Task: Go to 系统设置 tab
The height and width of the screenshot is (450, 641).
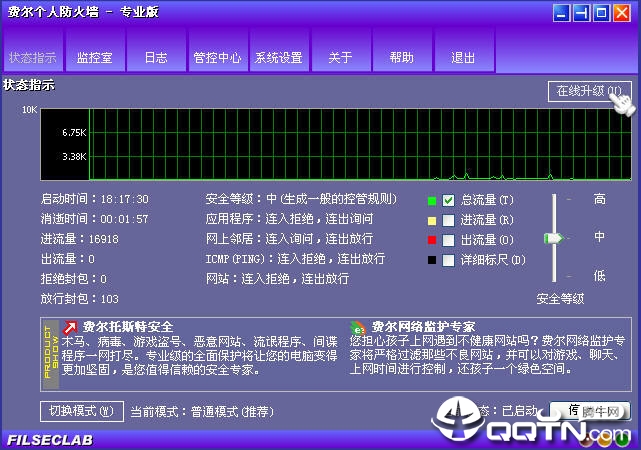Action: (x=279, y=50)
